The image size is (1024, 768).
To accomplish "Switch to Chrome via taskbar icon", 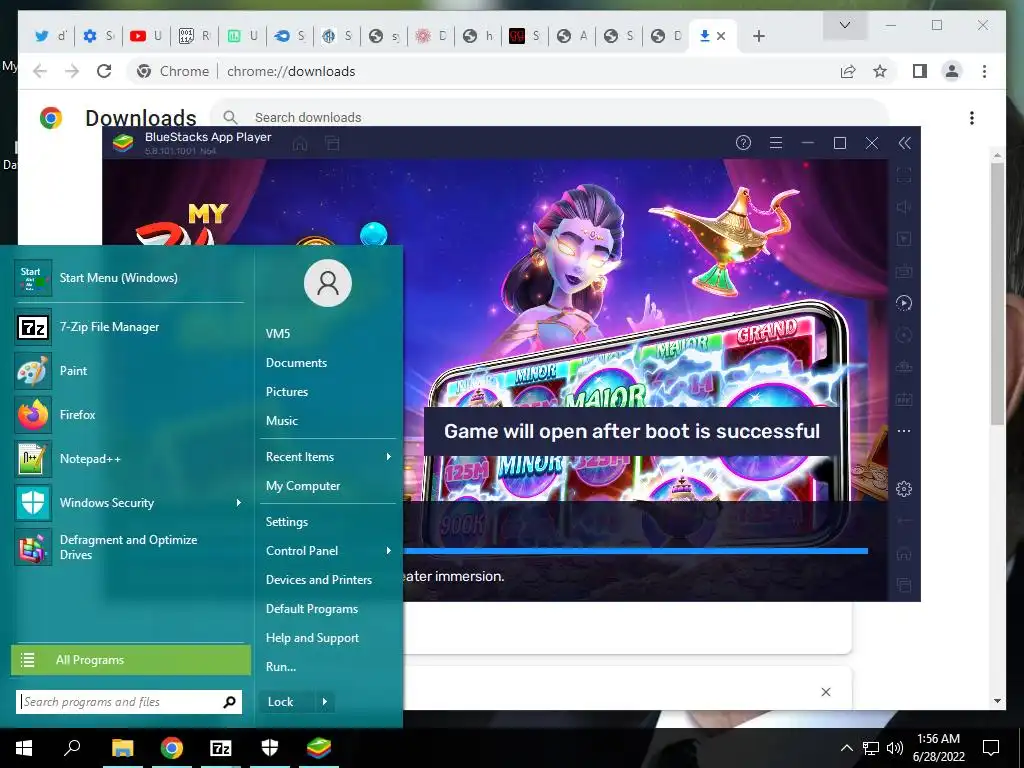I will pos(172,748).
